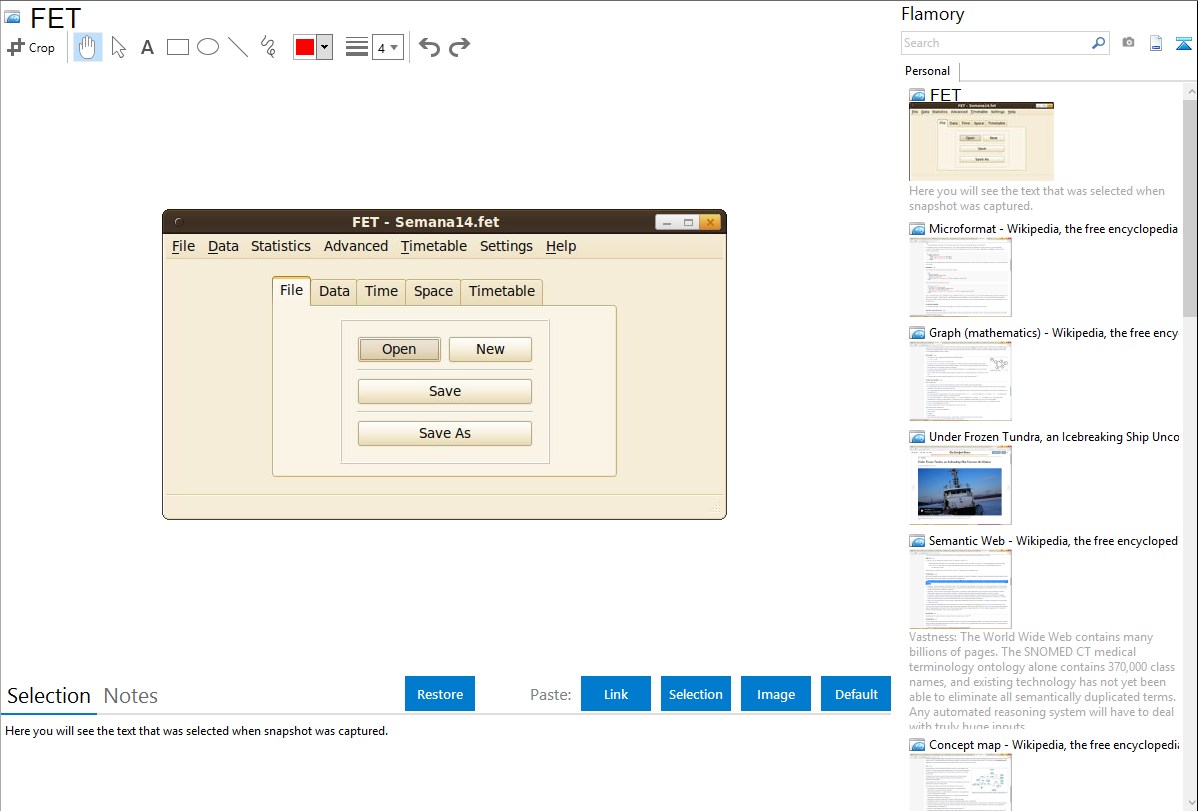The height and width of the screenshot is (811, 1198).
Task: Select the arrow pointer tool
Action: (x=118, y=47)
